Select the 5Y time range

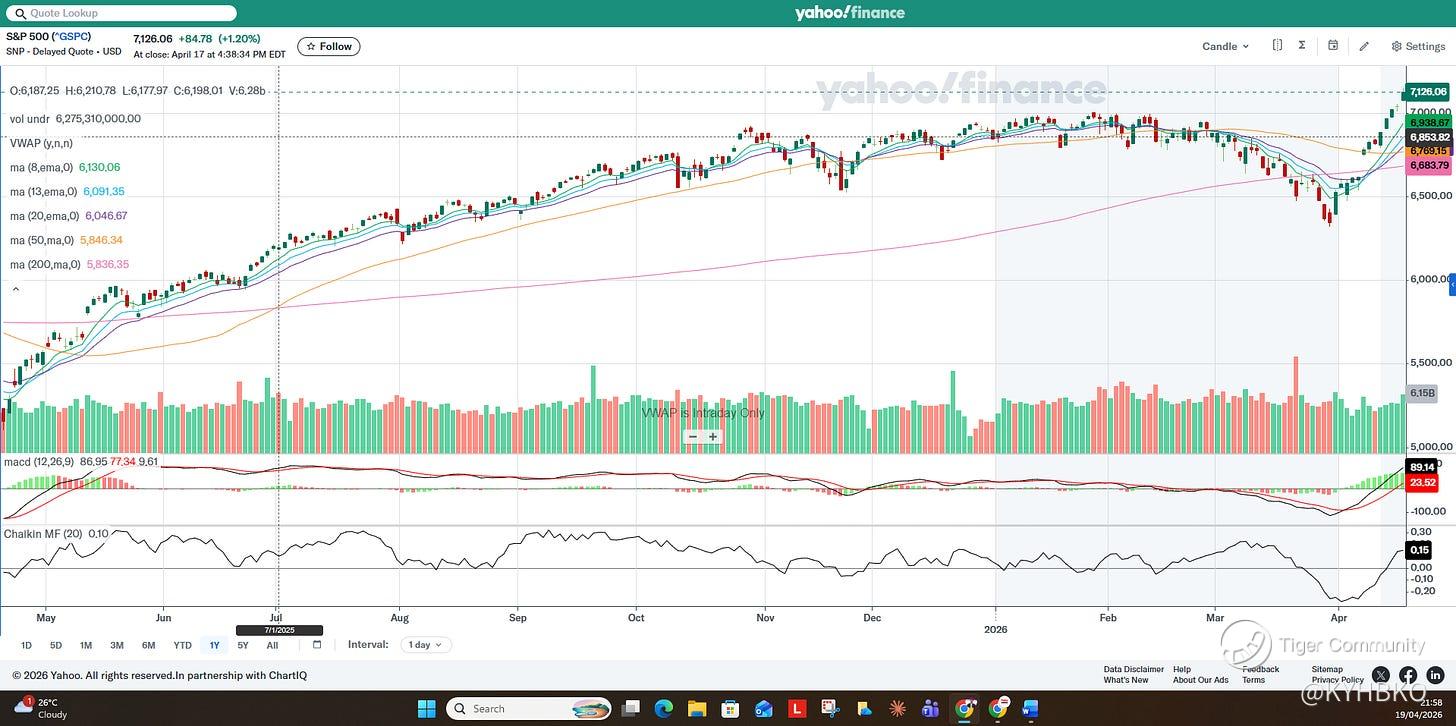tap(243, 645)
